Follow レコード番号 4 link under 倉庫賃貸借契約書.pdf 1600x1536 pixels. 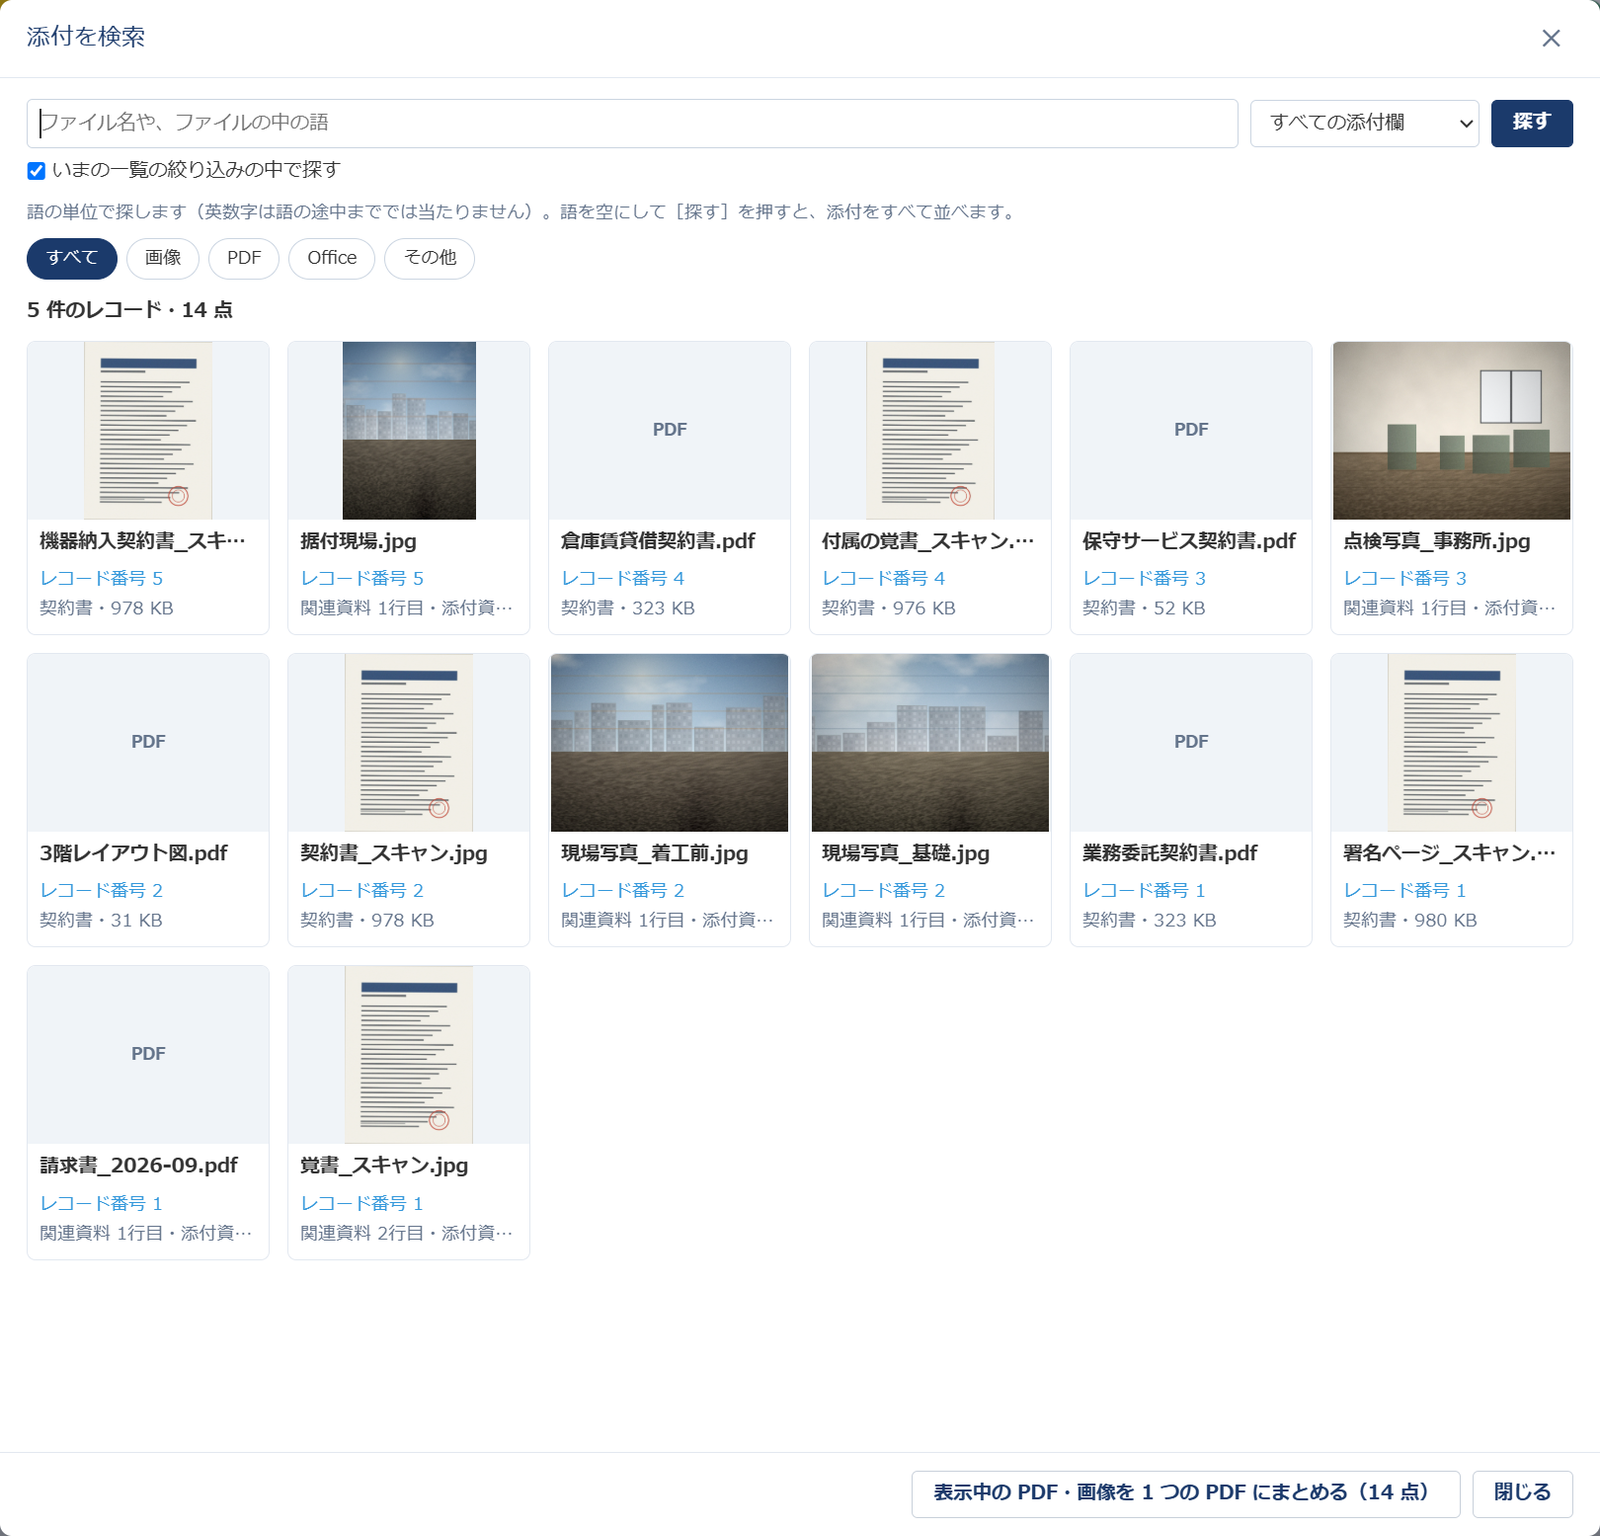[x=623, y=578]
